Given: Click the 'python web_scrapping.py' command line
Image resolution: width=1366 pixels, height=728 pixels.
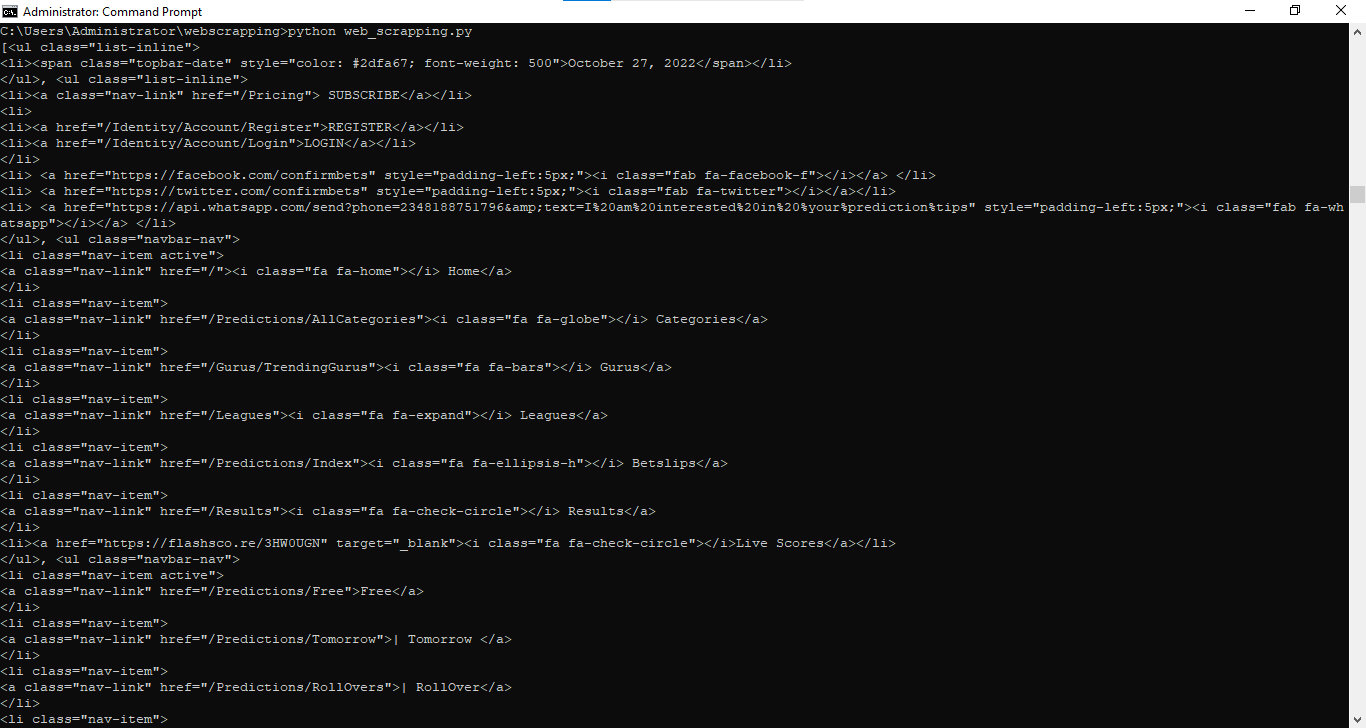Looking at the screenshot, I should (236, 31).
